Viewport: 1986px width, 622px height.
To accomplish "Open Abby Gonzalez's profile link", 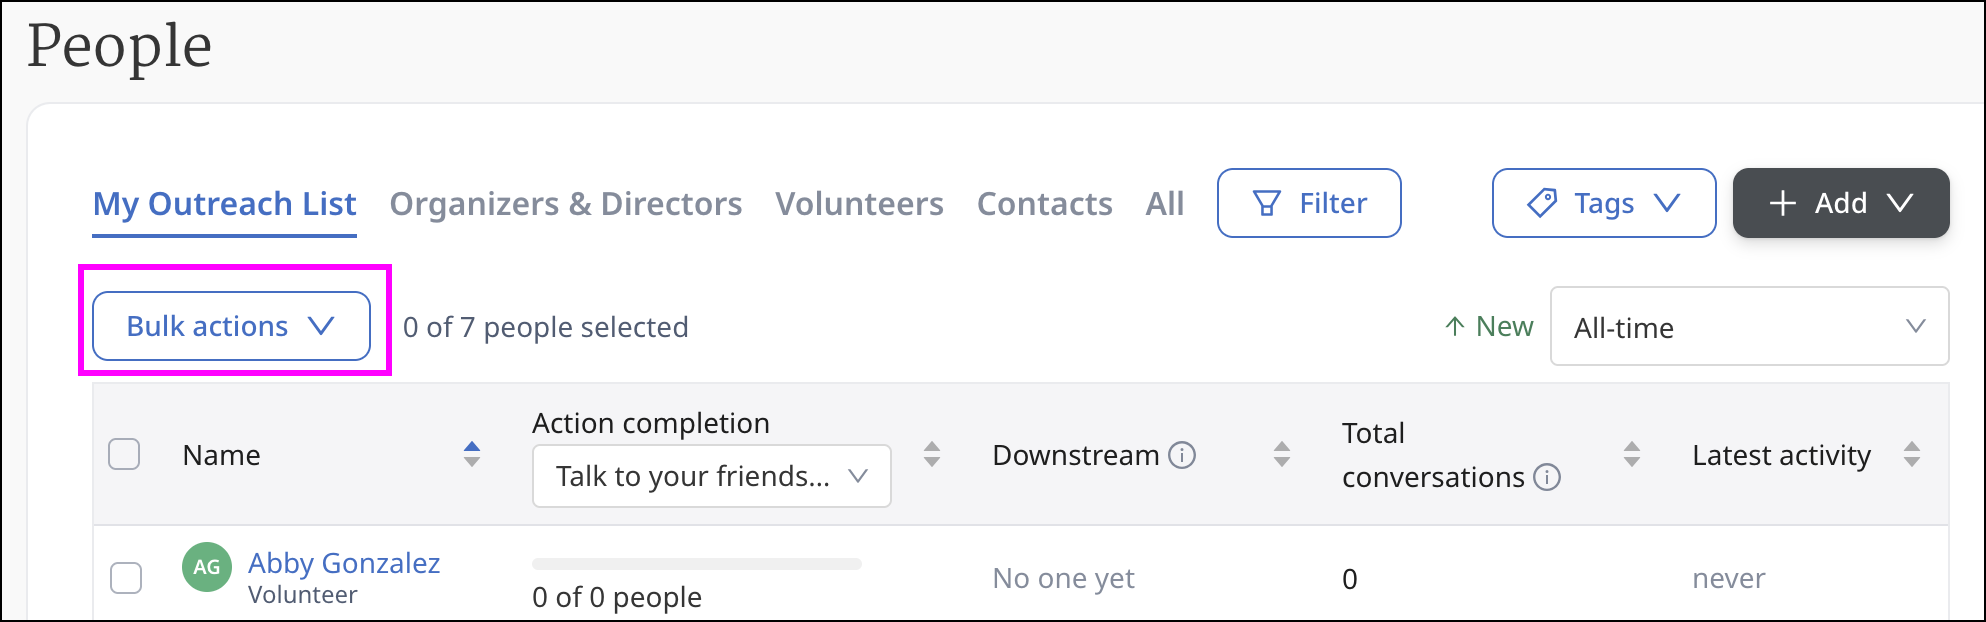I will point(344,563).
